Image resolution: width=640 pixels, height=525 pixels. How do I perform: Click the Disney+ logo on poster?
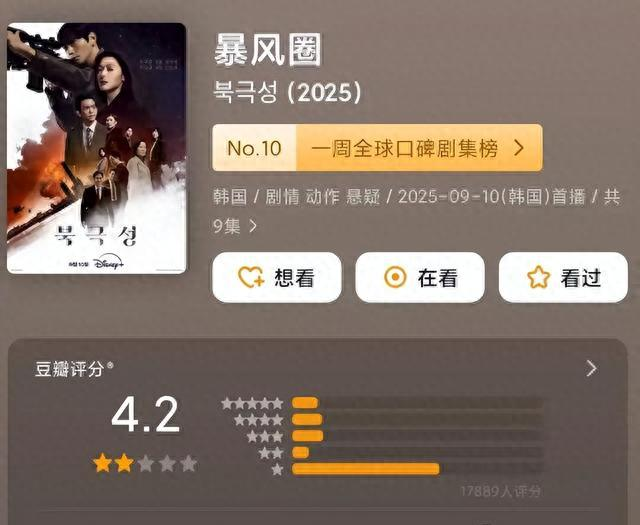click(x=109, y=264)
